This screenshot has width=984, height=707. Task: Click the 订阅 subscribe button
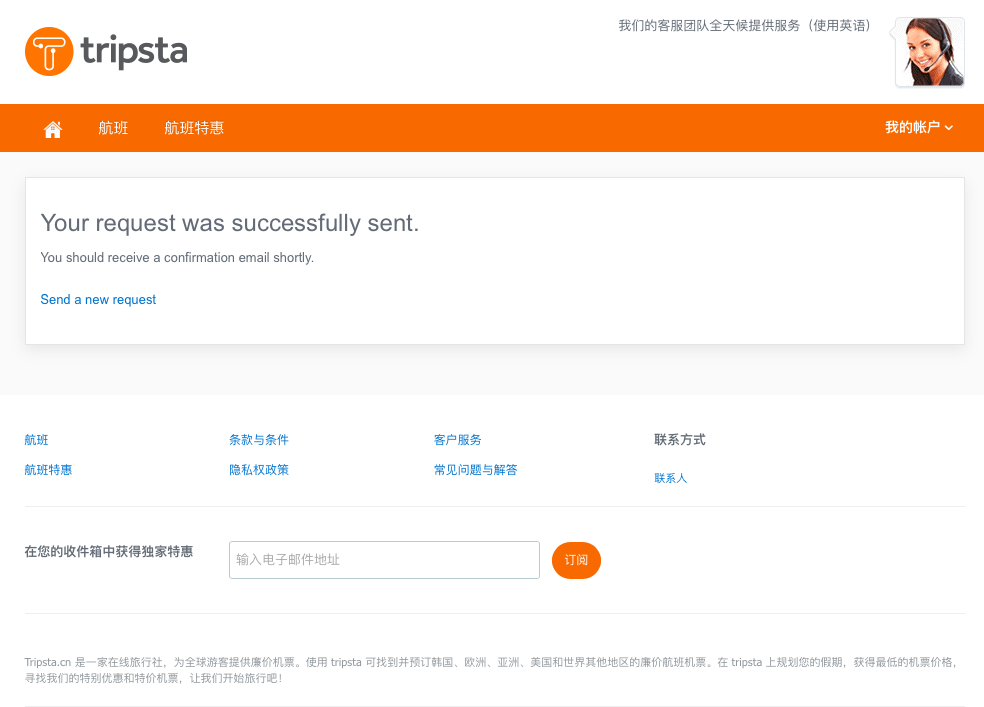(576, 560)
